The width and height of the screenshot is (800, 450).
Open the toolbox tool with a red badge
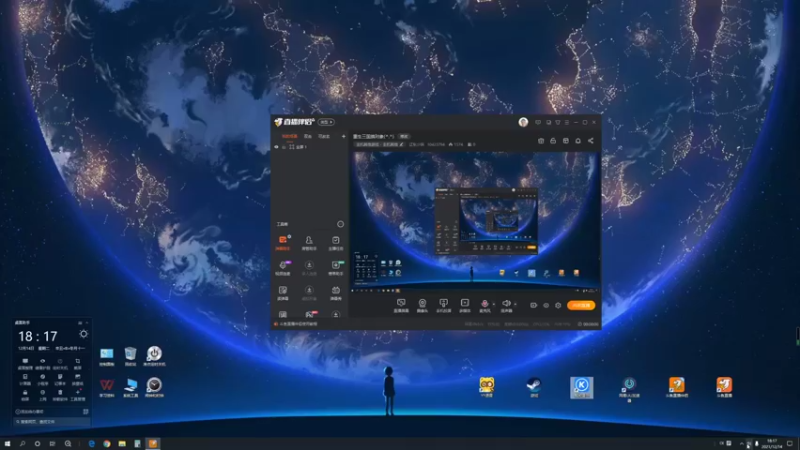tap(310, 314)
